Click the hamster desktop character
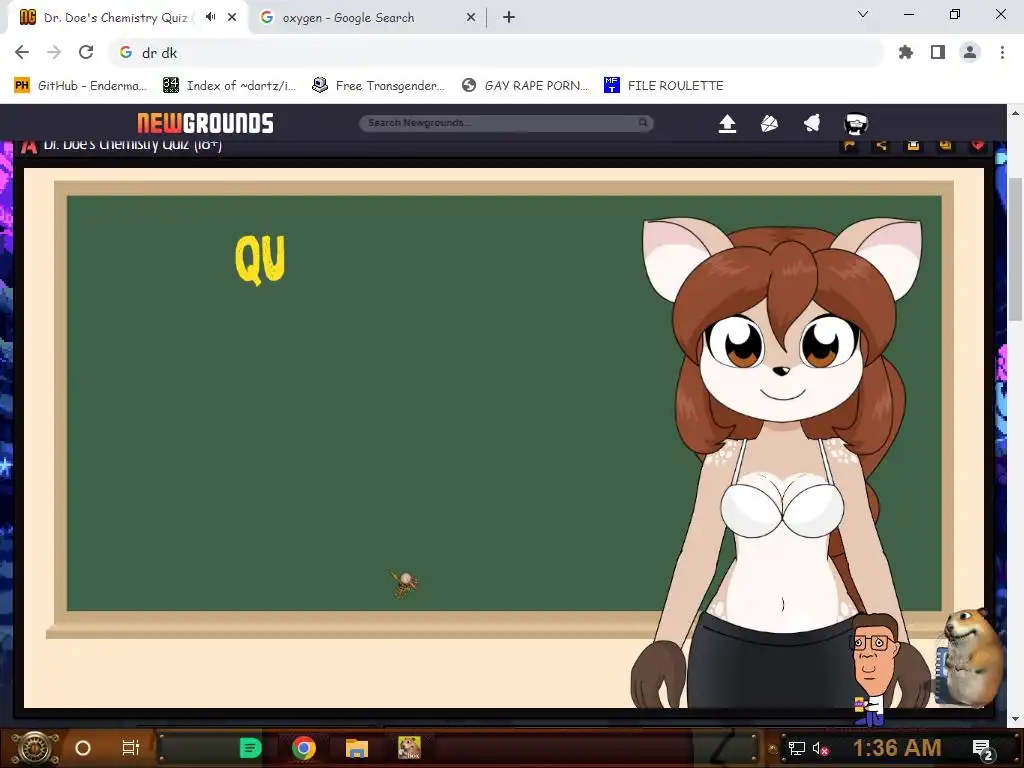Screen dimensions: 1024x768 970,658
